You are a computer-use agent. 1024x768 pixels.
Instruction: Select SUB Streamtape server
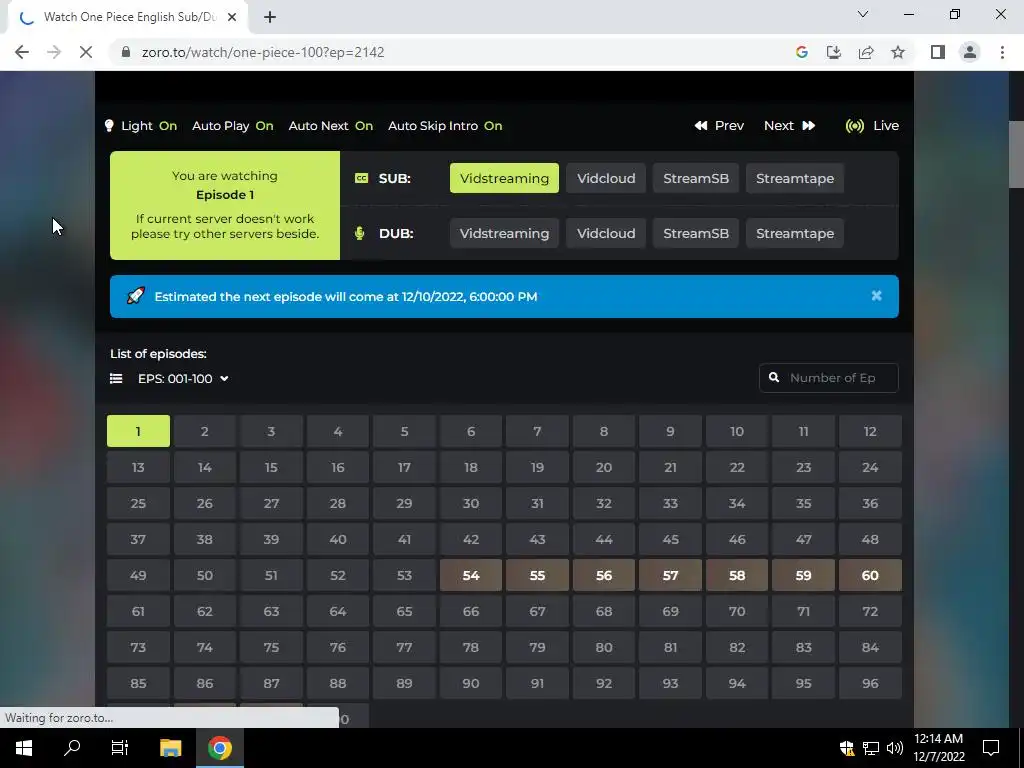tap(795, 178)
